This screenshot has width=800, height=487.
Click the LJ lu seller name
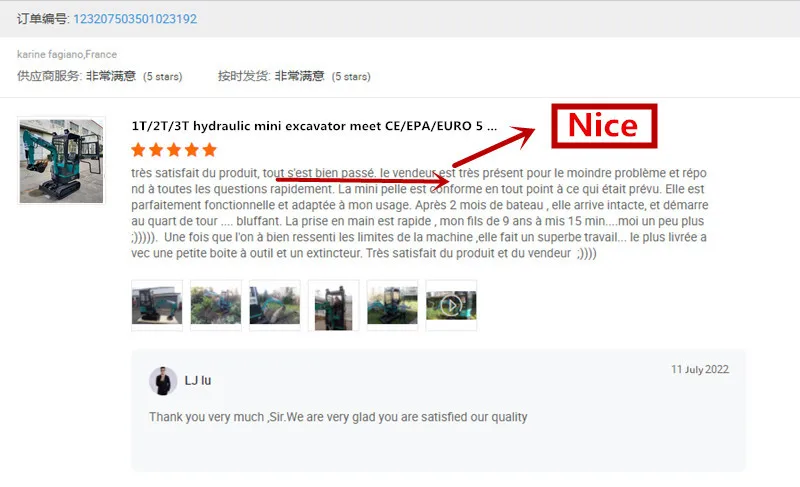[198, 380]
